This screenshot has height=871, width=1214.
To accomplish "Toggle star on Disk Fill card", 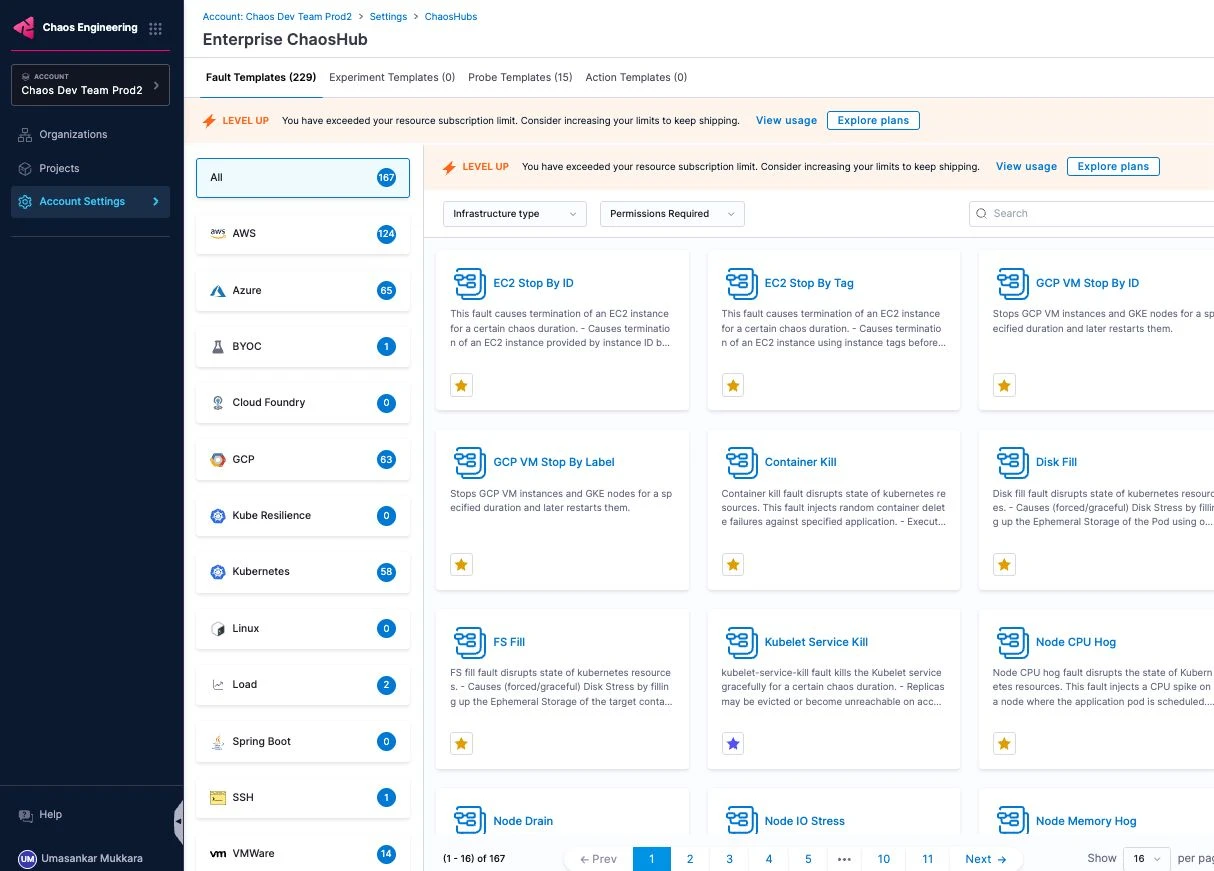I will pyautogui.click(x=1004, y=564).
